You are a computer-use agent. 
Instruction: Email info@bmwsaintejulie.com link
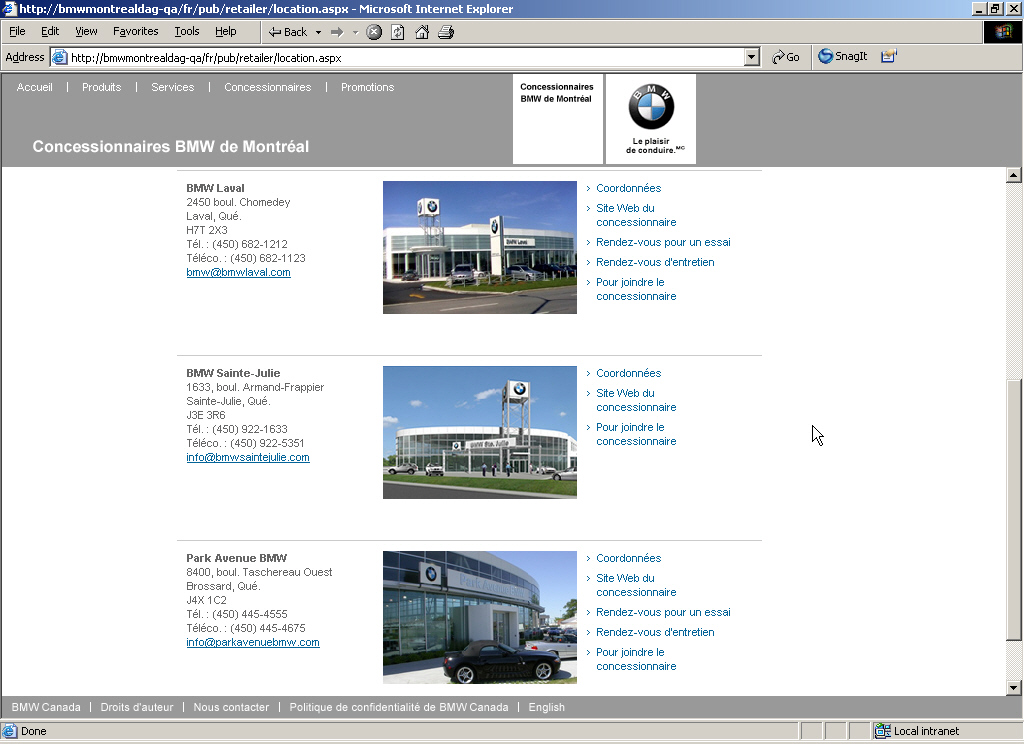[x=248, y=457]
